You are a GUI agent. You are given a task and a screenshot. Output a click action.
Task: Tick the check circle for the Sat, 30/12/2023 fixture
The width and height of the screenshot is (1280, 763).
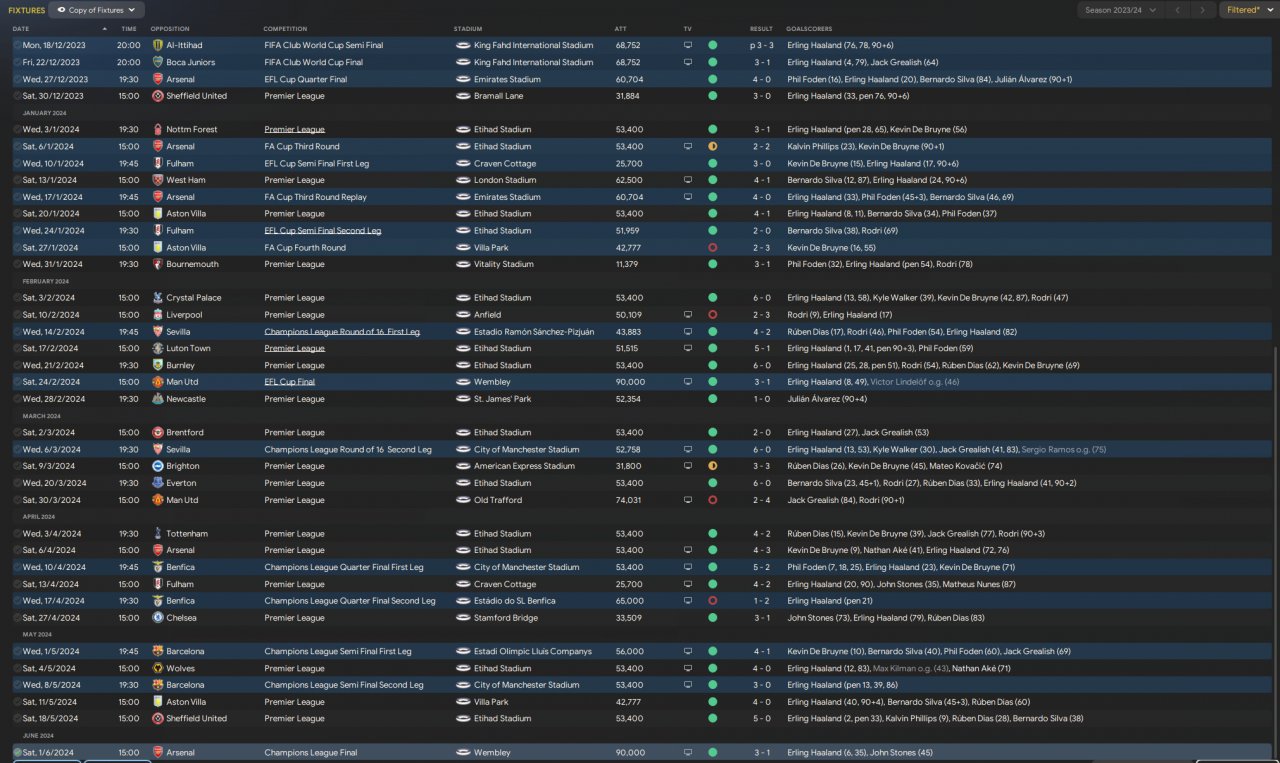point(17,96)
